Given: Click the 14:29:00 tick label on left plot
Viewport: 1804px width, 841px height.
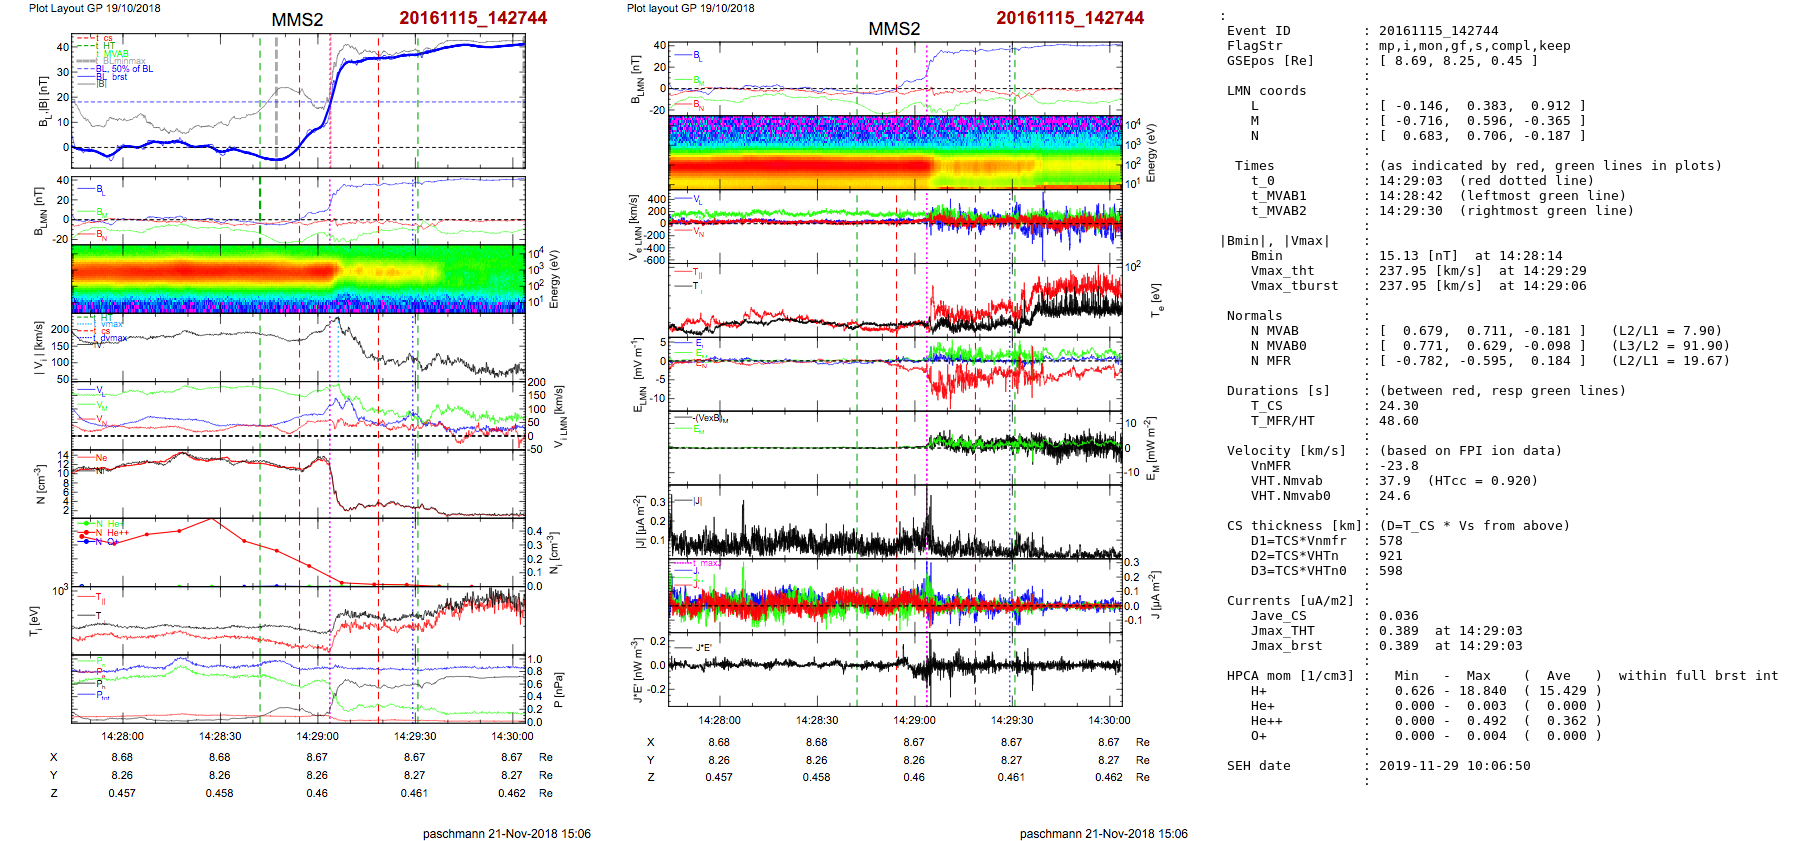Looking at the screenshot, I should point(317,736).
